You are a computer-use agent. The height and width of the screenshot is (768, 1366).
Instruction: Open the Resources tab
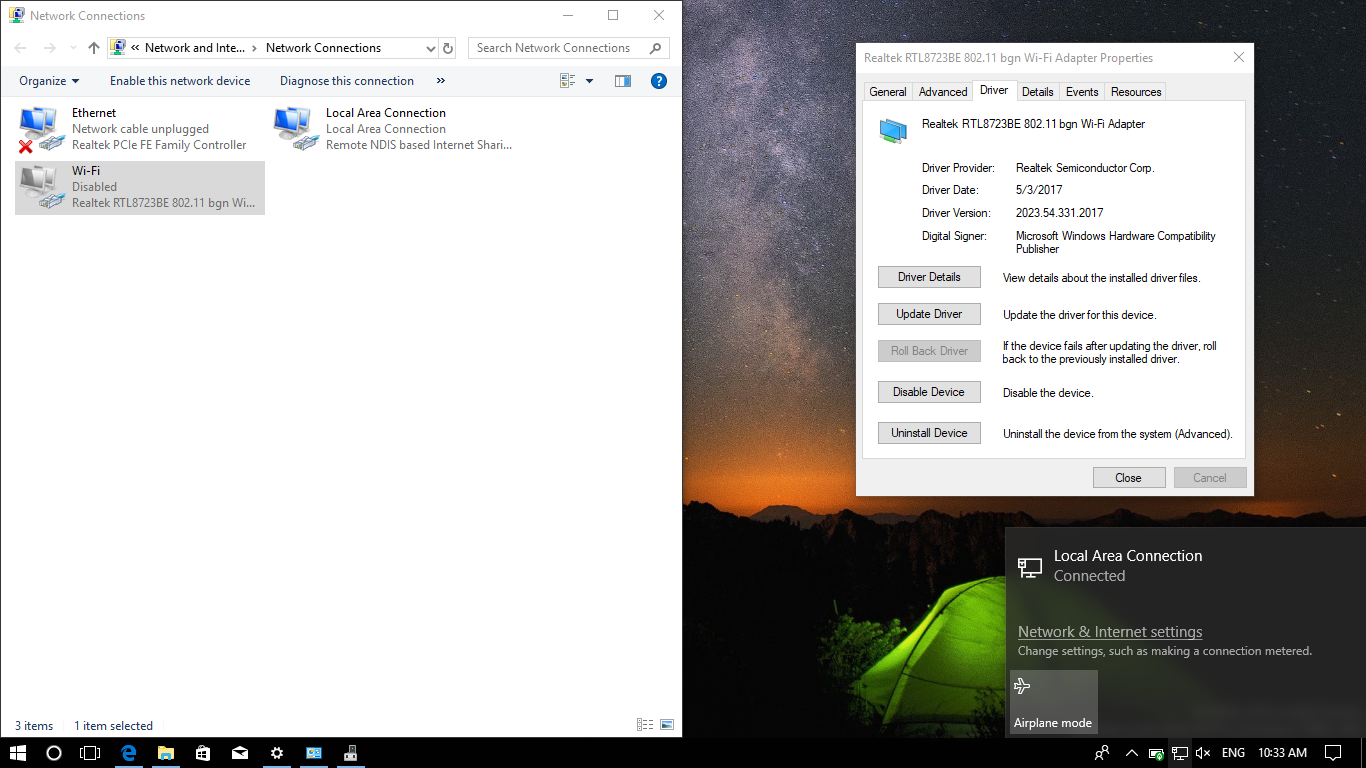click(1136, 92)
